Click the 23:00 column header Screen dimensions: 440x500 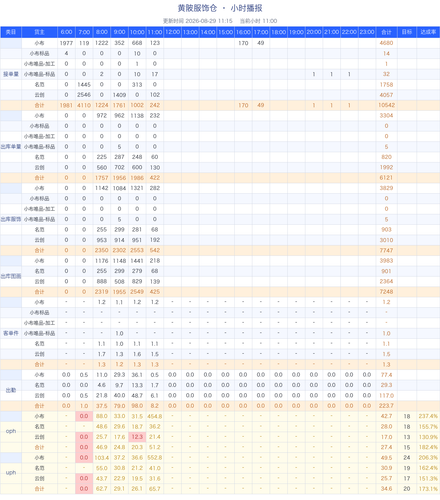point(367,32)
